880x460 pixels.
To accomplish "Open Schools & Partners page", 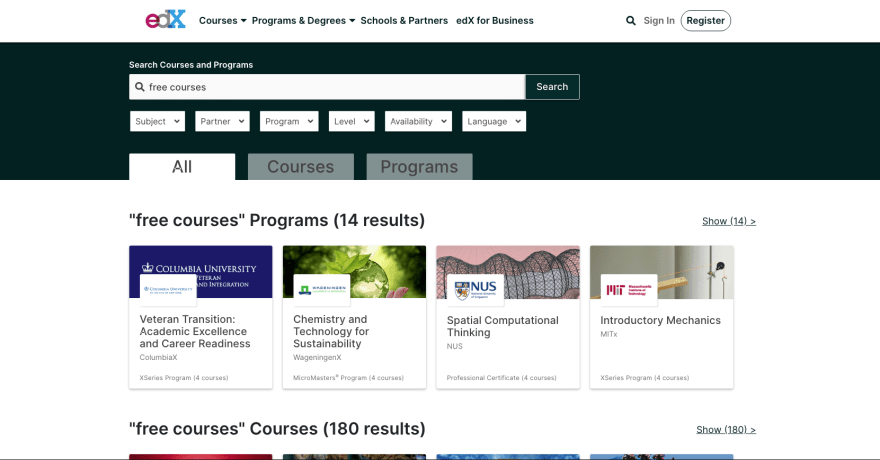I will click(404, 21).
